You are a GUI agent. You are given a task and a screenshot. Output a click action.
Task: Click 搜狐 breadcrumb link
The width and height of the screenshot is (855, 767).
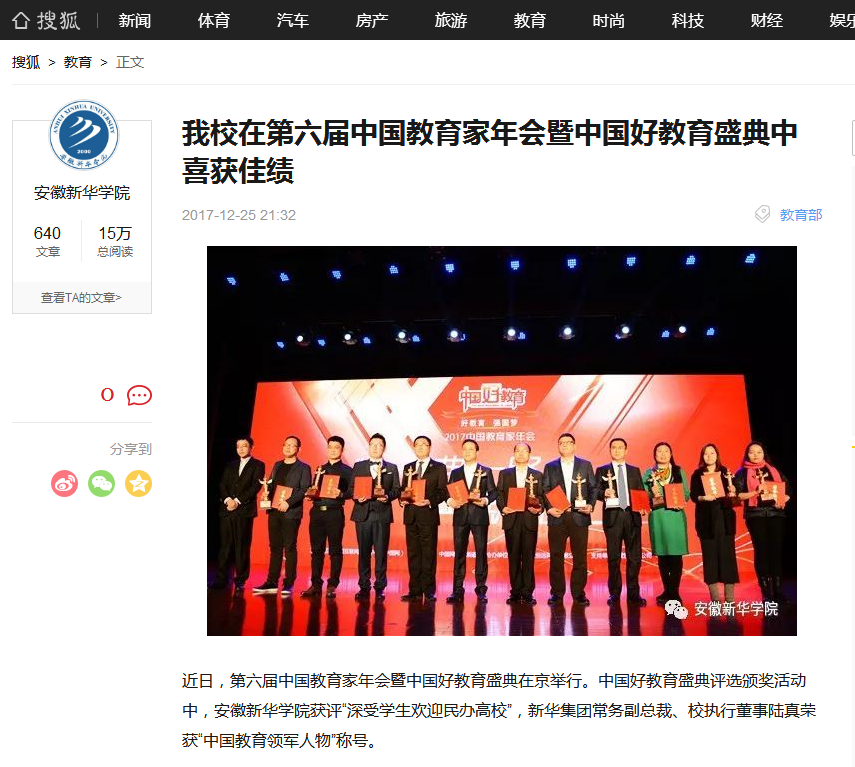point(26,62)
